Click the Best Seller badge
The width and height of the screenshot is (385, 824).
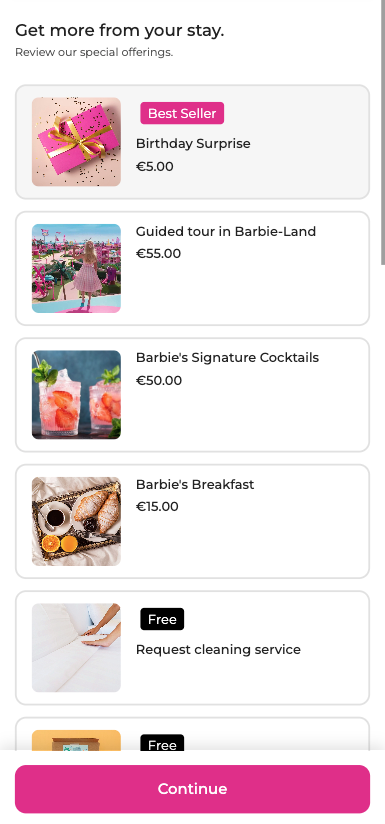(182, 113)
